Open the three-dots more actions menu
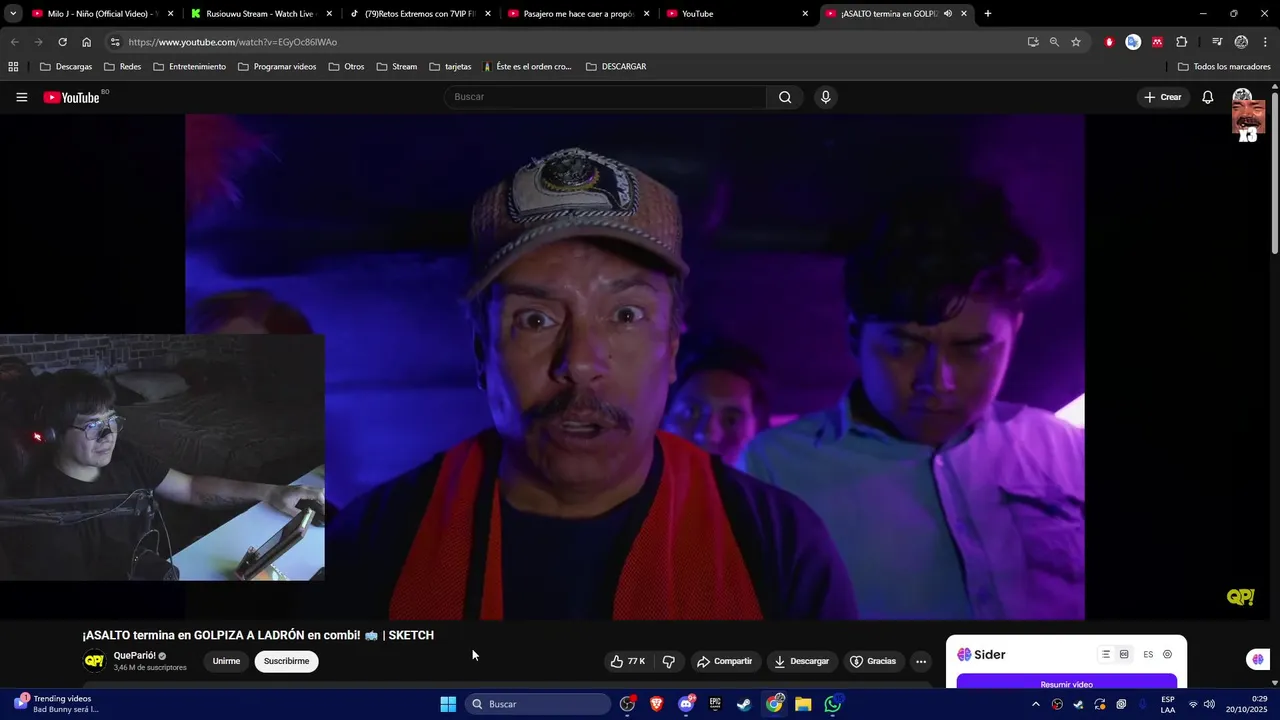This screenshot has width=1280, height=720. (921, 661)
